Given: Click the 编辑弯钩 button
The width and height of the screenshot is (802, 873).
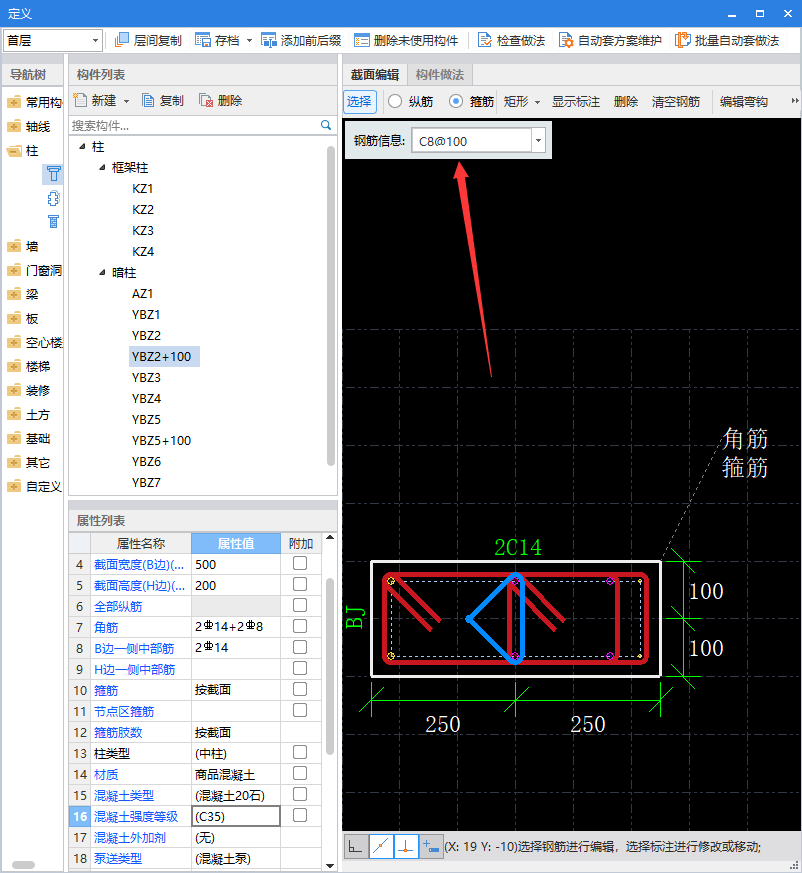Looking at the screenshot, I should 744,101.
